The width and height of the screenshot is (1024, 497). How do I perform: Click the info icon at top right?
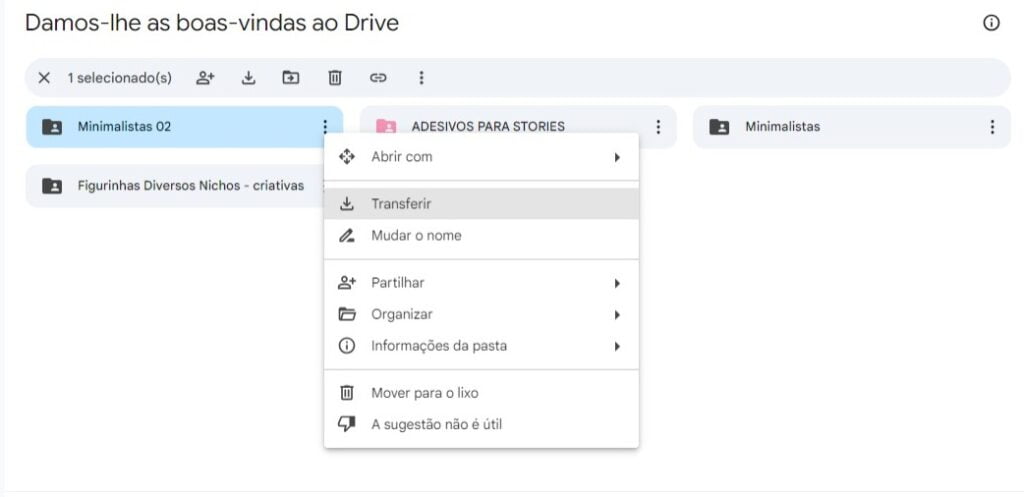click(x=991, y=23)
